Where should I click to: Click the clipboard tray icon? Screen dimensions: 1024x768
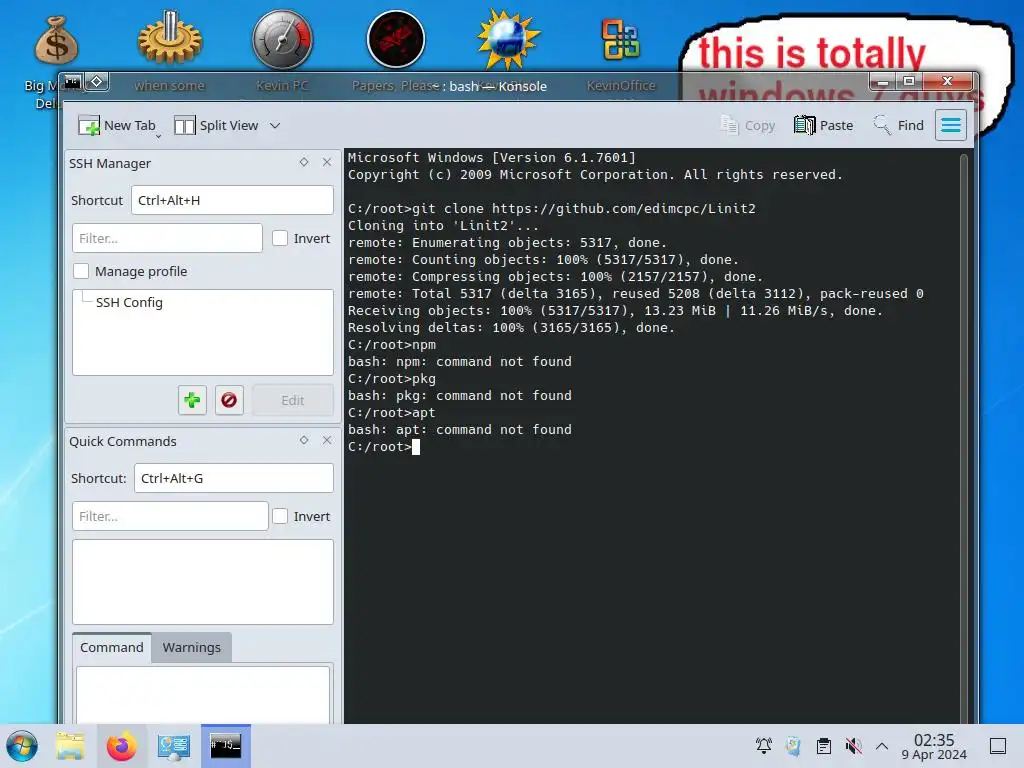point(824,746)
